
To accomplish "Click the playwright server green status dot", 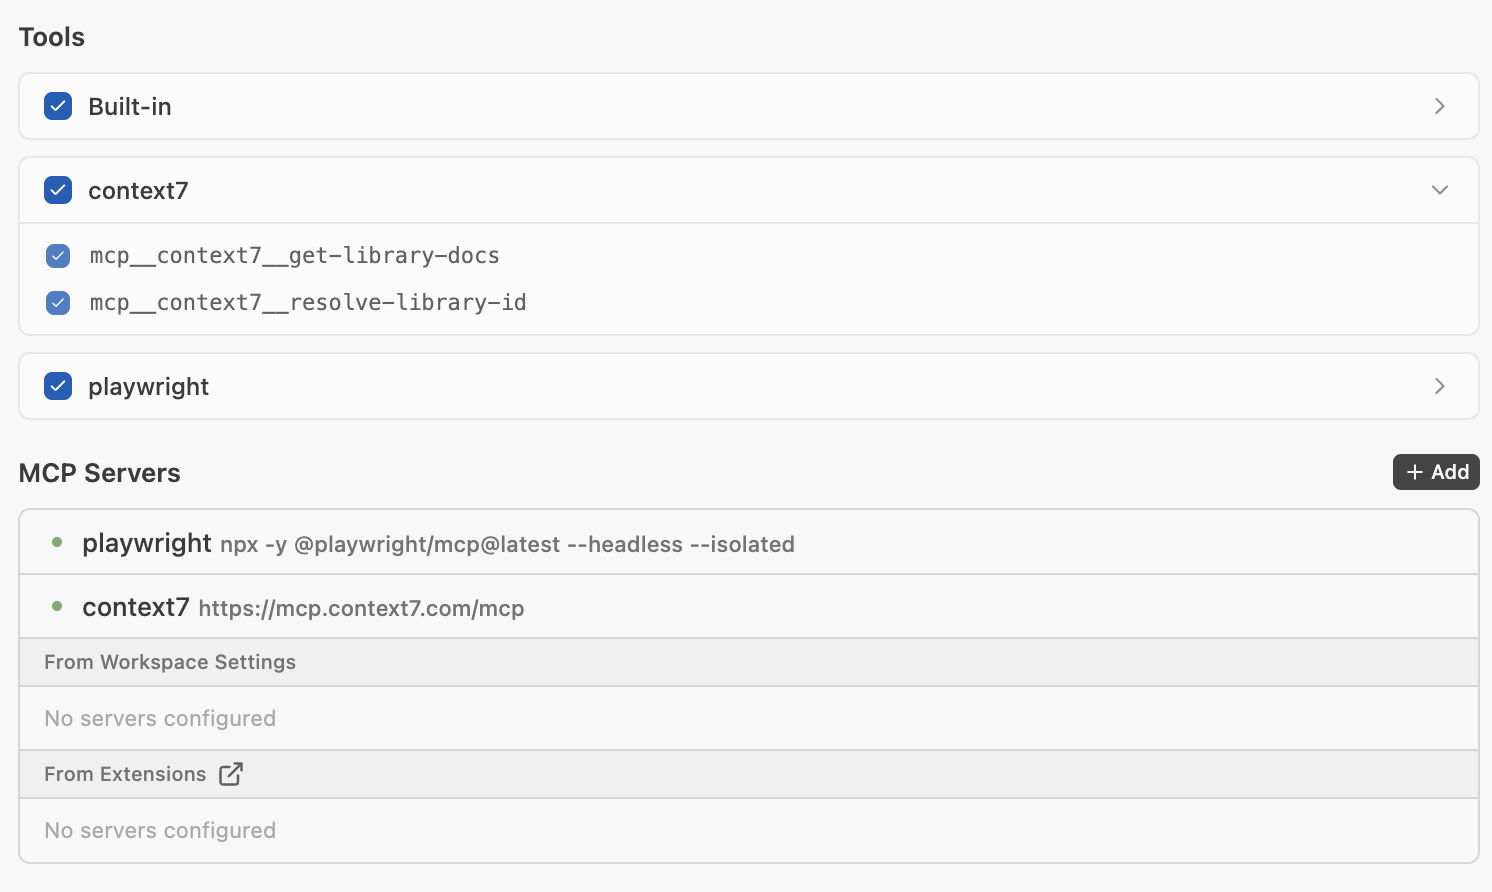I will pyautogui.click(x=57, y=543).
